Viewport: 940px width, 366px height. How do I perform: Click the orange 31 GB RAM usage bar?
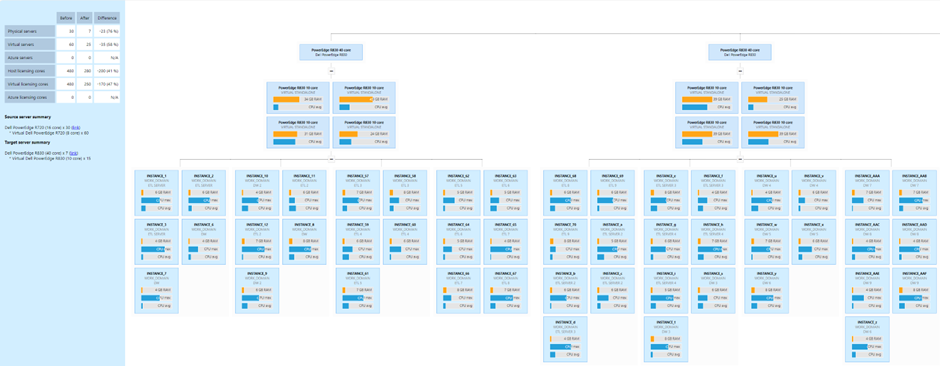click(285, 134)
